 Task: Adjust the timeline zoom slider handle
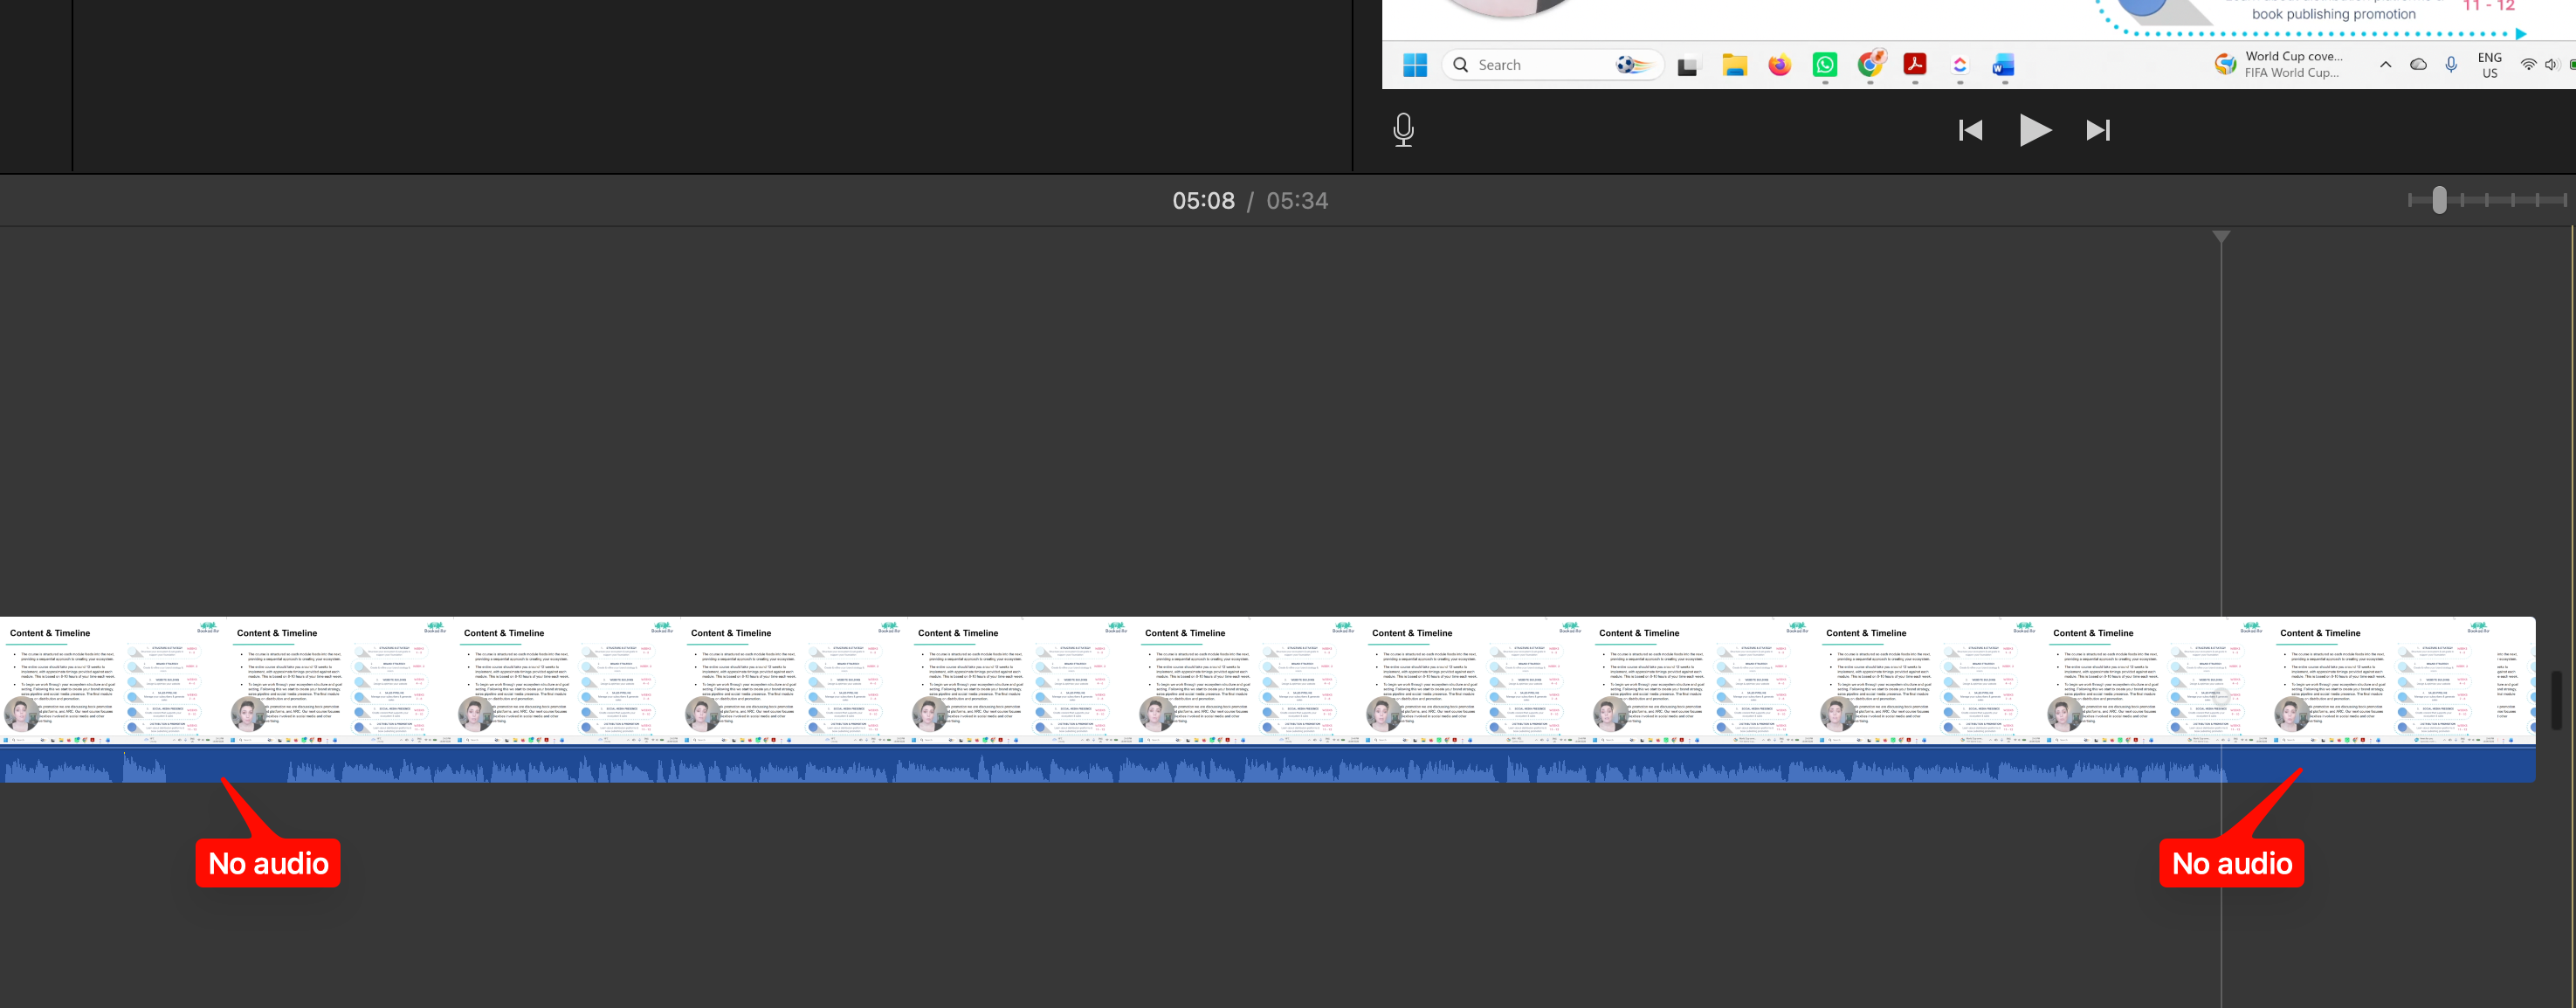[x=2439, y=200]
